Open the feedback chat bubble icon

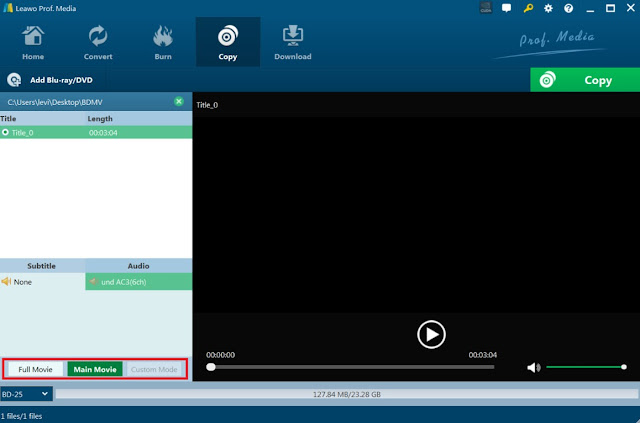coord(507,8)
